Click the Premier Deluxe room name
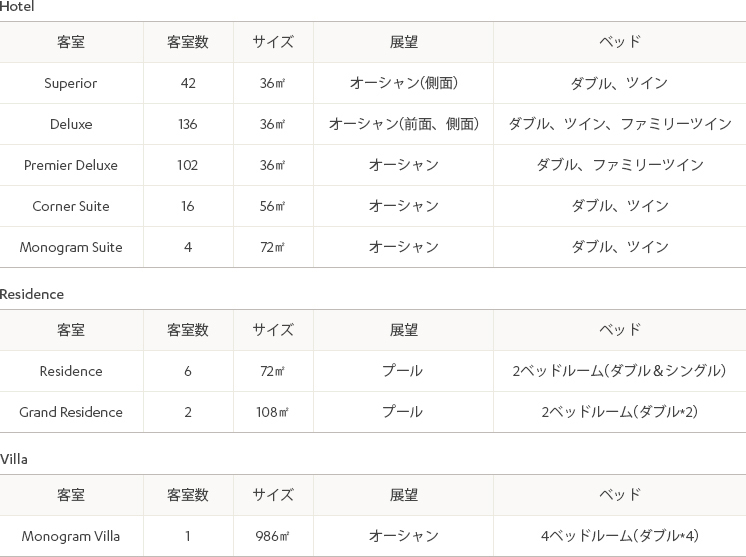 pyautogui.click(x=70, y=165)
